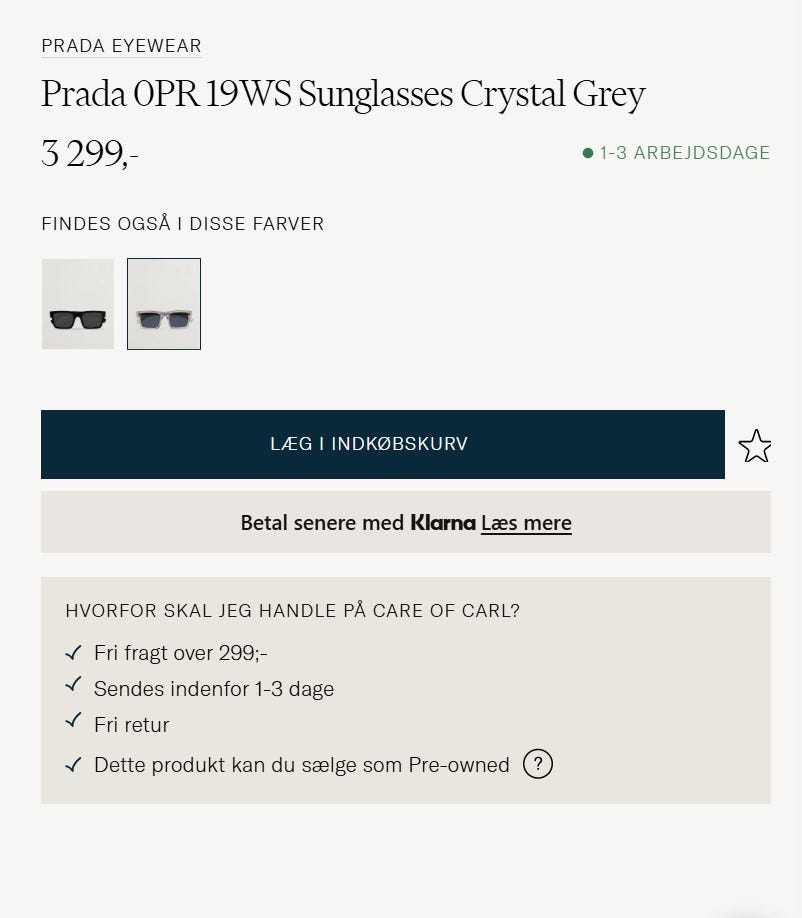Click the Hvorfor skal jeg handle heading
The width and height of the screenshot is (802, 918).
point(292,611)
